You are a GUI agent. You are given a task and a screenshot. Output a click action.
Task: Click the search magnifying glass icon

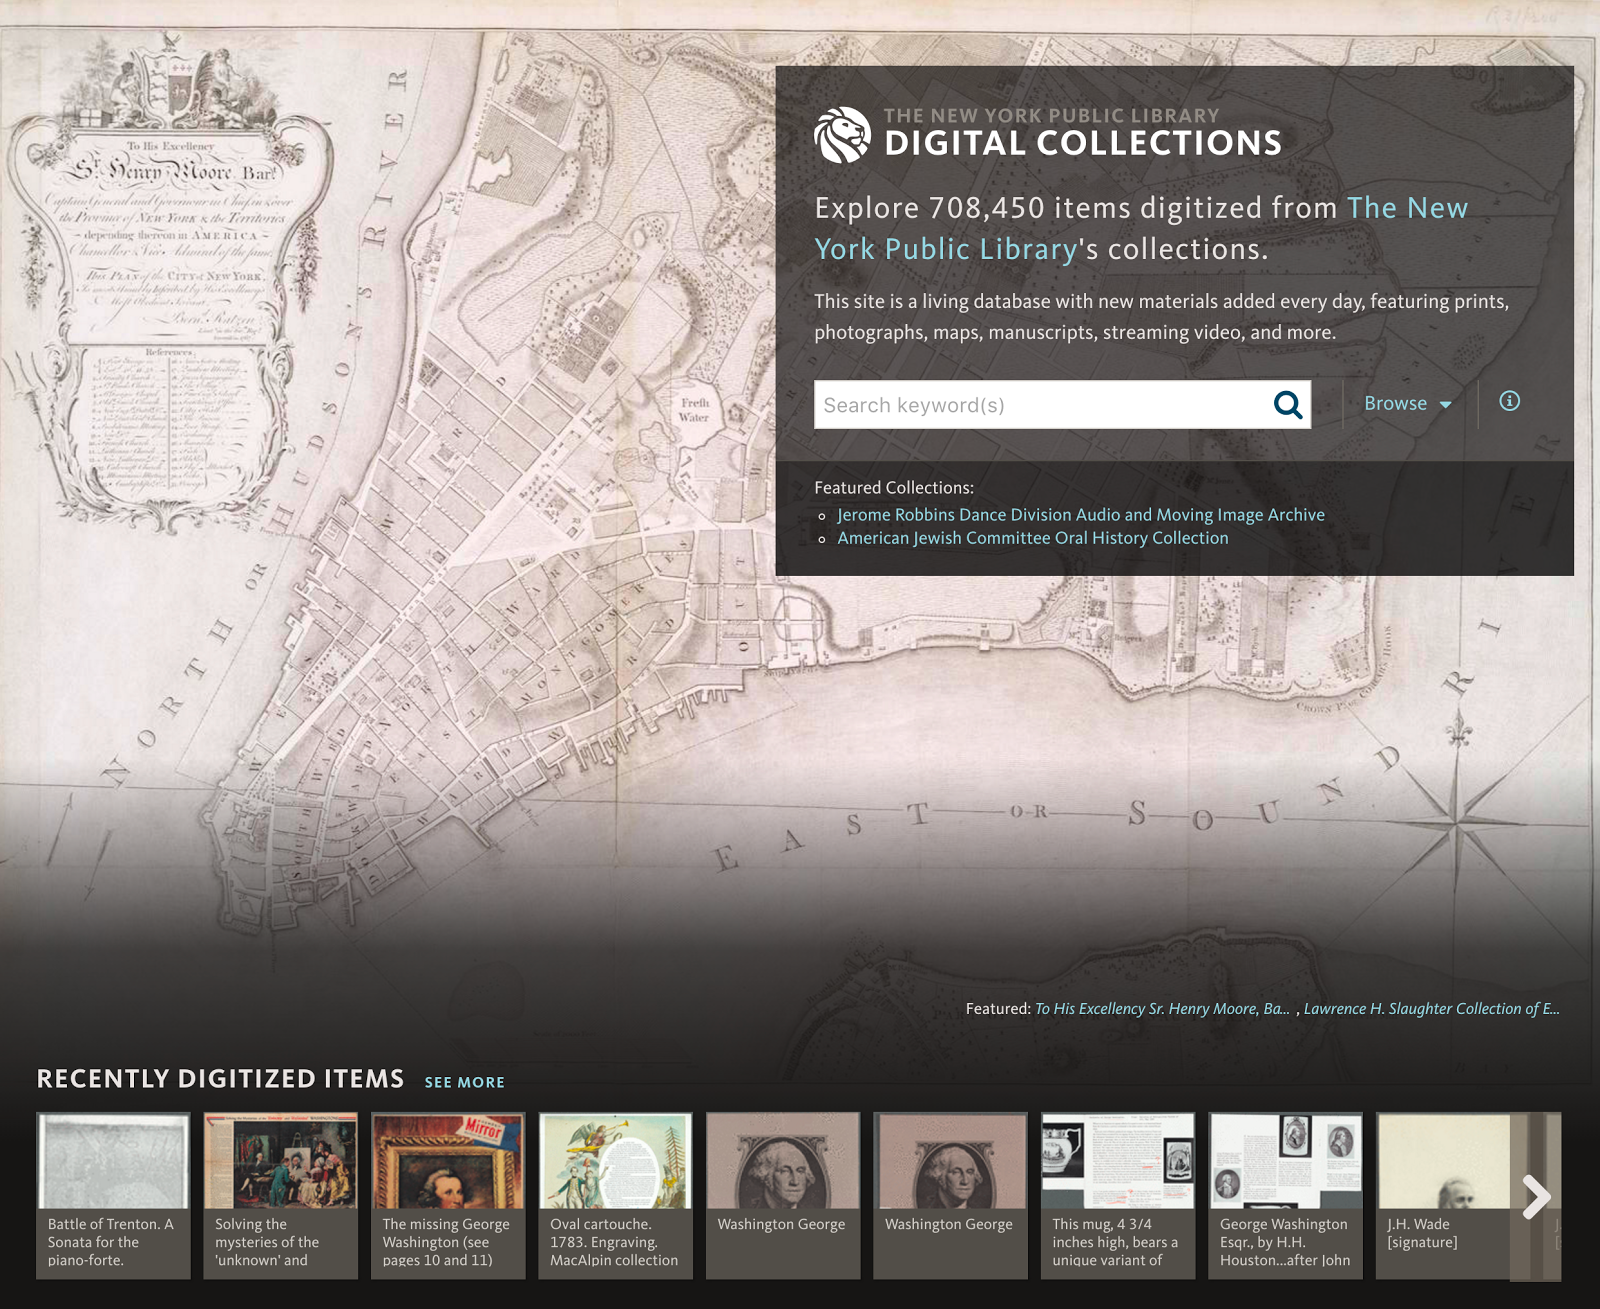point(1289,404)
